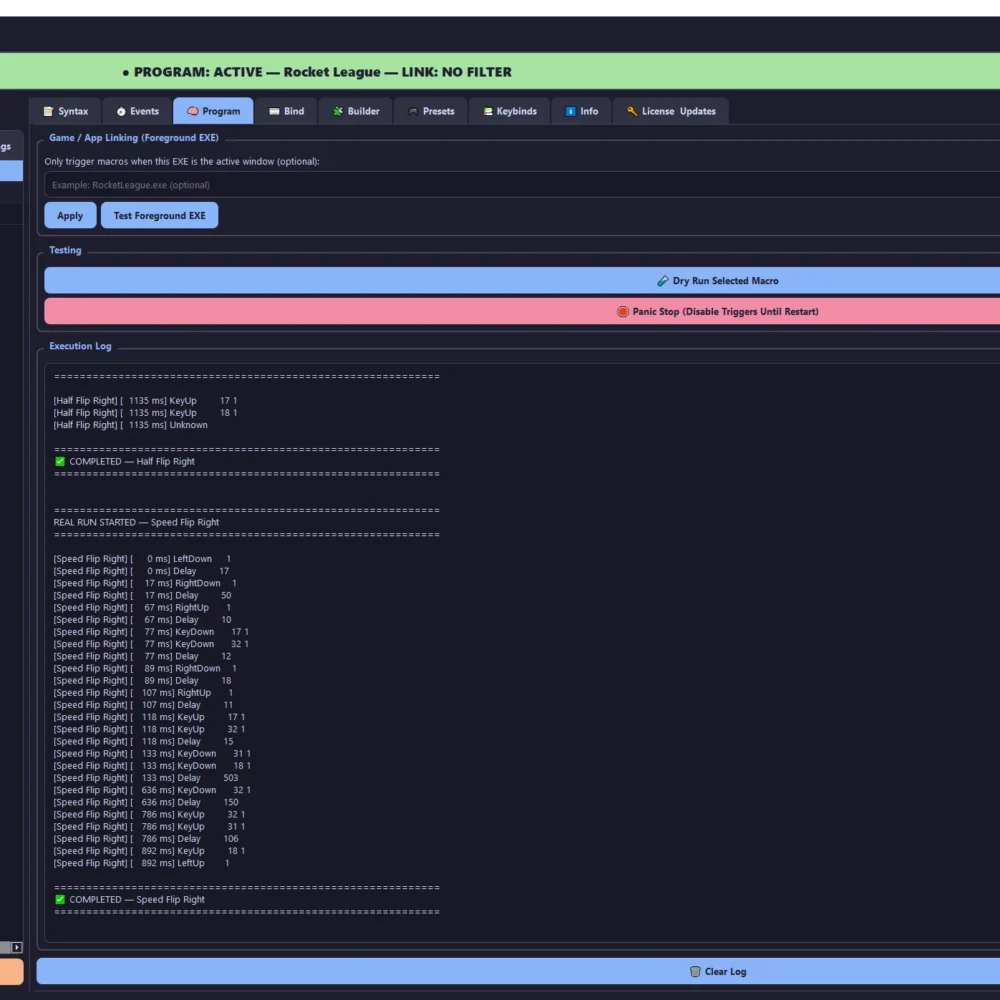This screenshot has width=1000, height=1000.
Task: Click the Events tab clock icon
Action: click(121, 111)
